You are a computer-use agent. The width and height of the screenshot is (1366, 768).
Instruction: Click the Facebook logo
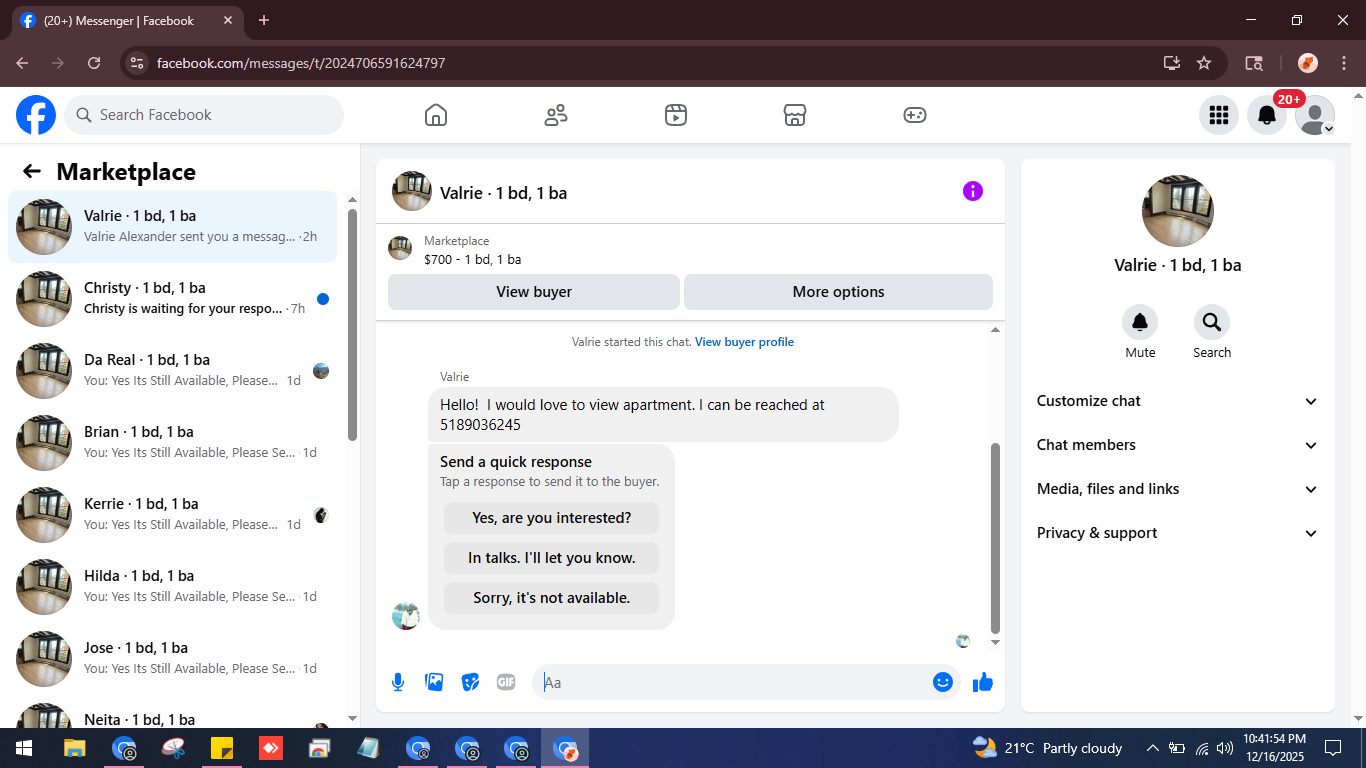tap(36, 115)
